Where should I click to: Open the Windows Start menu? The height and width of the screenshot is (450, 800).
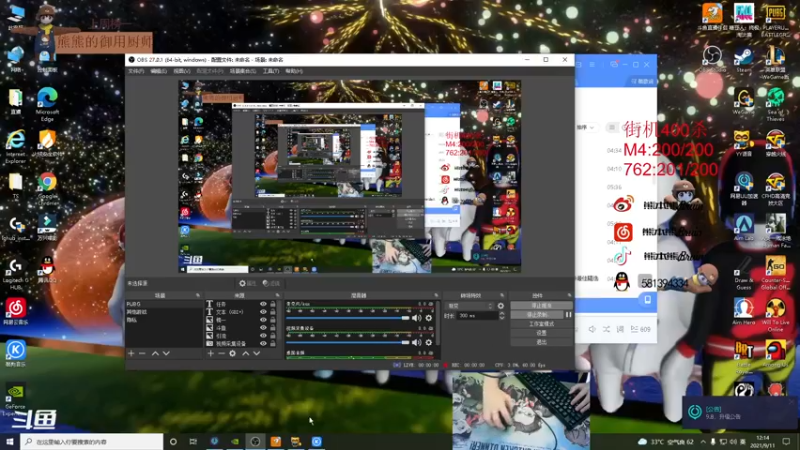[10, 441]
